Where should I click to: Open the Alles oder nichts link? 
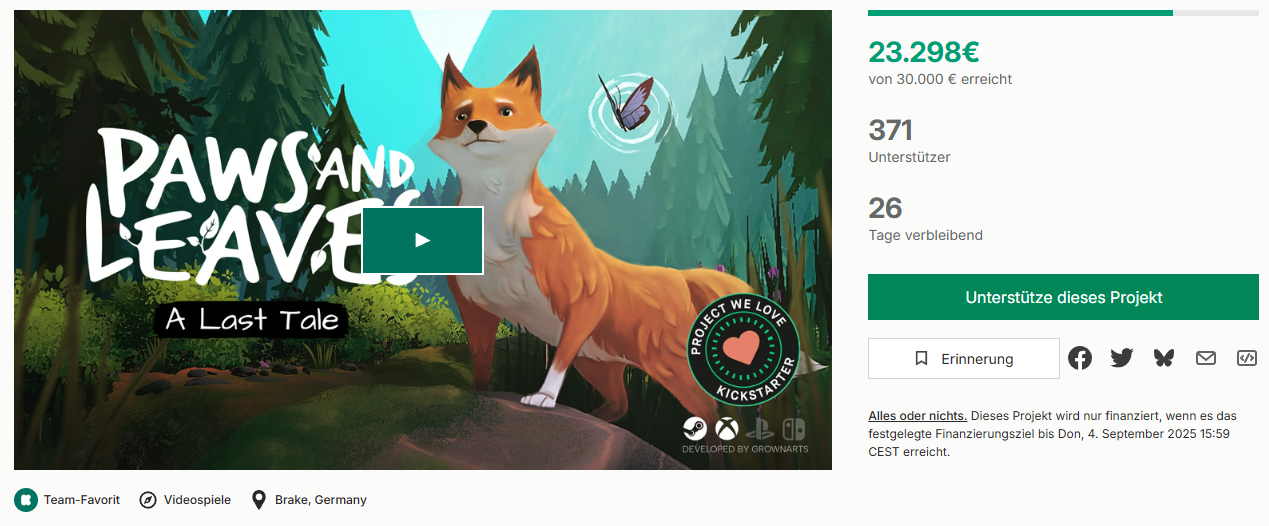pyautogui.click(x=917, y=416)
